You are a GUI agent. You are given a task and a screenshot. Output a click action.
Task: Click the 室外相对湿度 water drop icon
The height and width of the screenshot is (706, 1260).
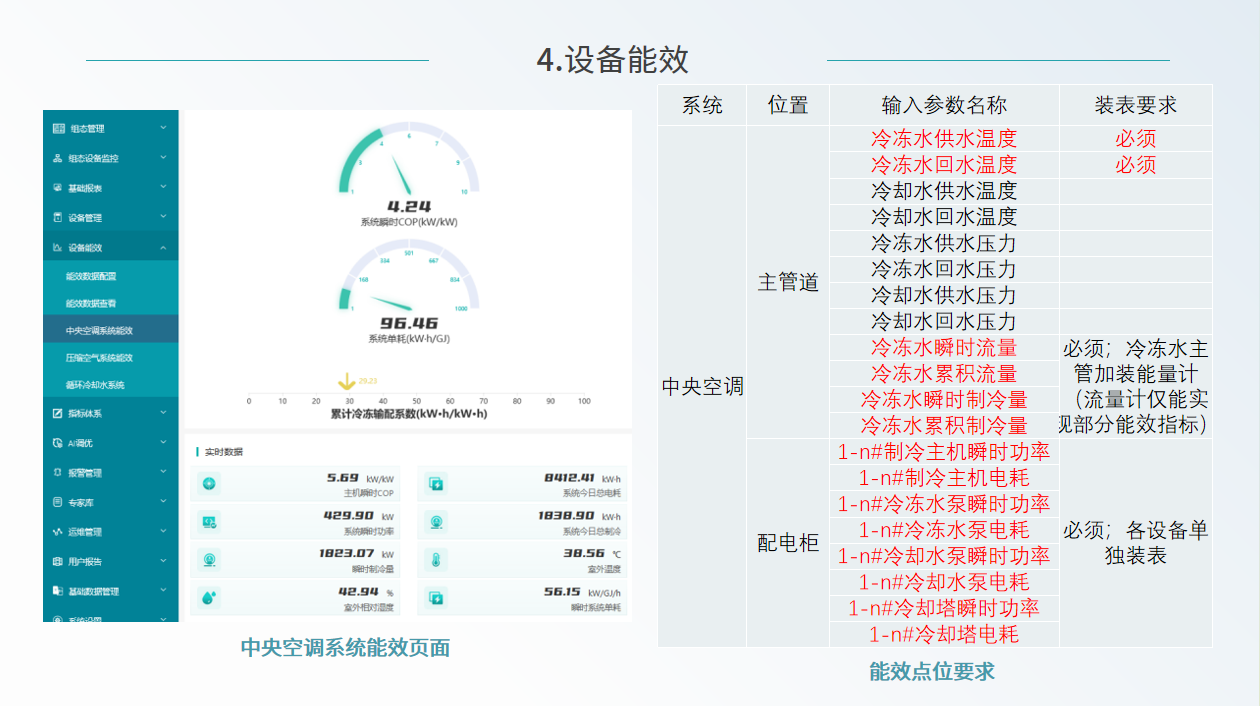209,597
